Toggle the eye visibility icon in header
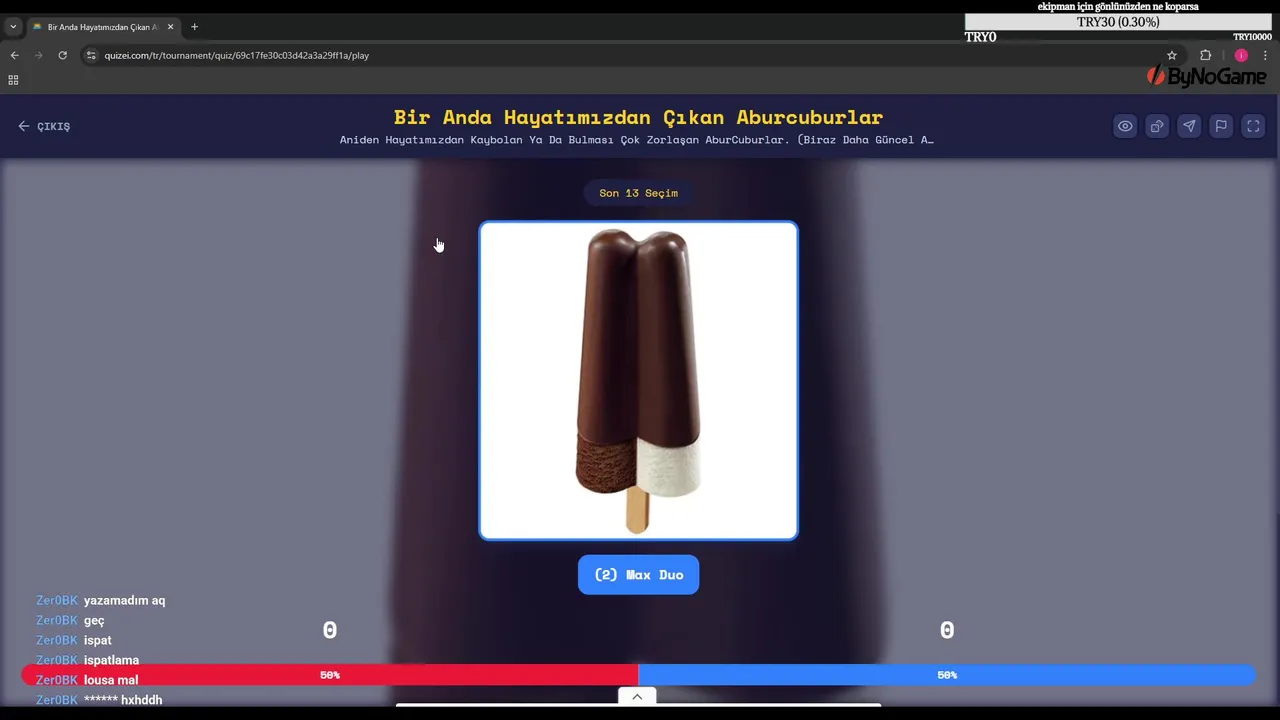This screenshot has width=1280, height=720. click(x=1125, y=126)
